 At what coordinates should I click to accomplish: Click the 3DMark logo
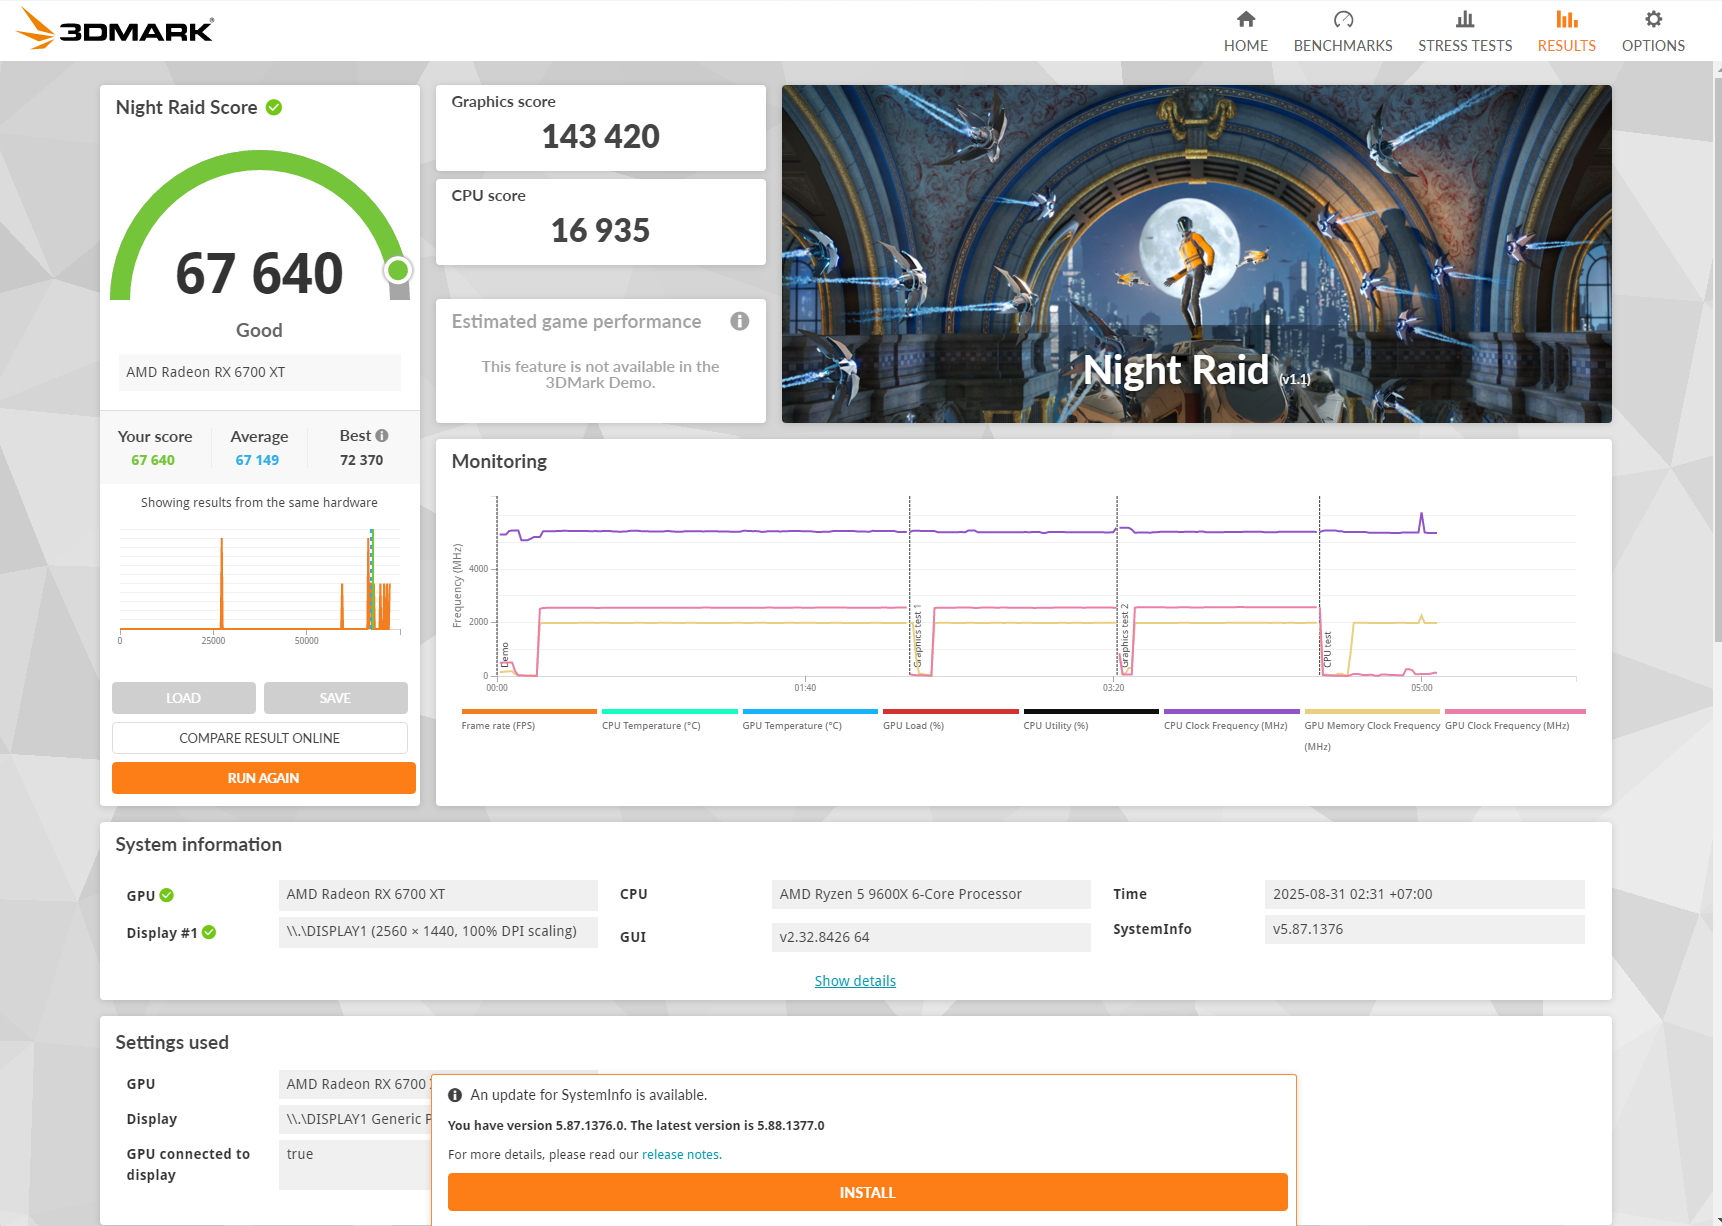116,29
